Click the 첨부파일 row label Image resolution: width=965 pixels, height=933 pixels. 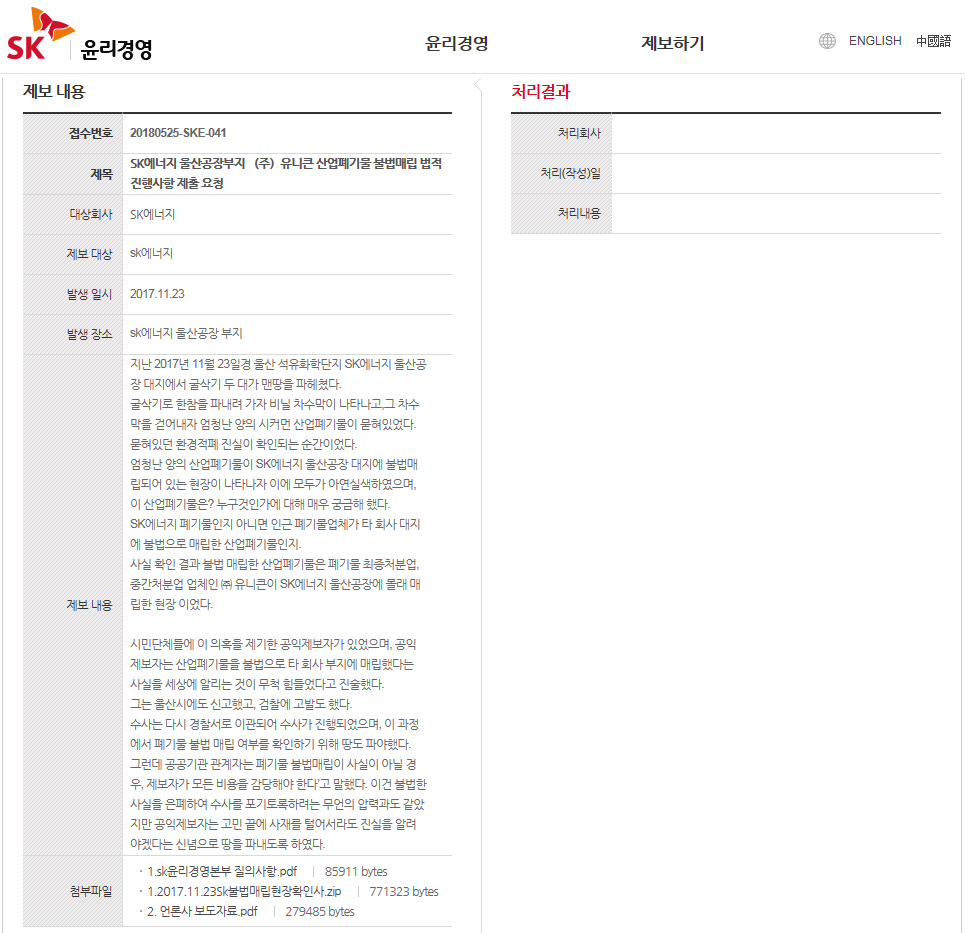[90, 891]
